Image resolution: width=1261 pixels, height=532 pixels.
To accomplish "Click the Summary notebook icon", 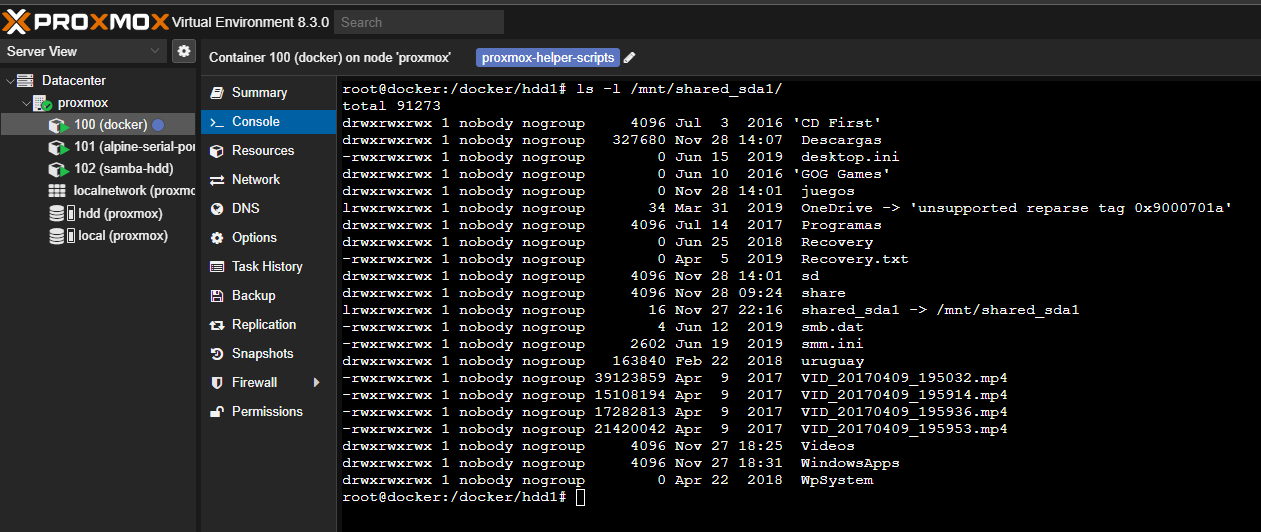I will point(216,93).
